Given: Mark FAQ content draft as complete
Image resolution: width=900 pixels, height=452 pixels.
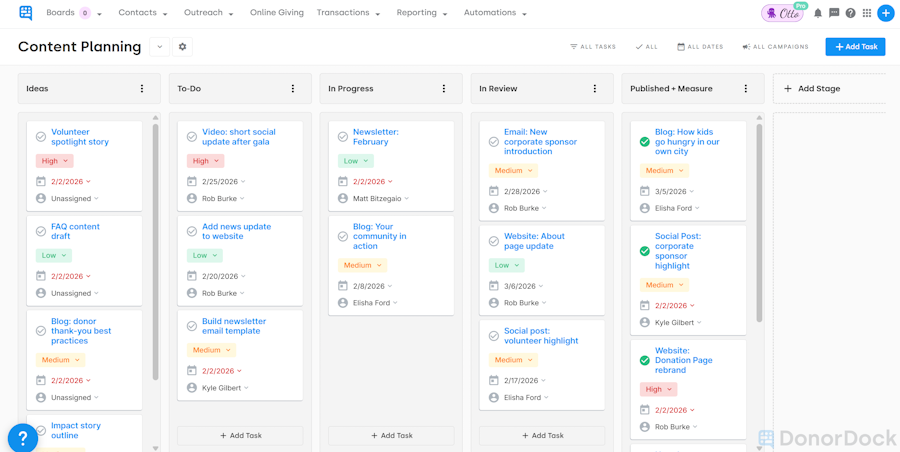Looking at the screenshot, I should (41, 231).
